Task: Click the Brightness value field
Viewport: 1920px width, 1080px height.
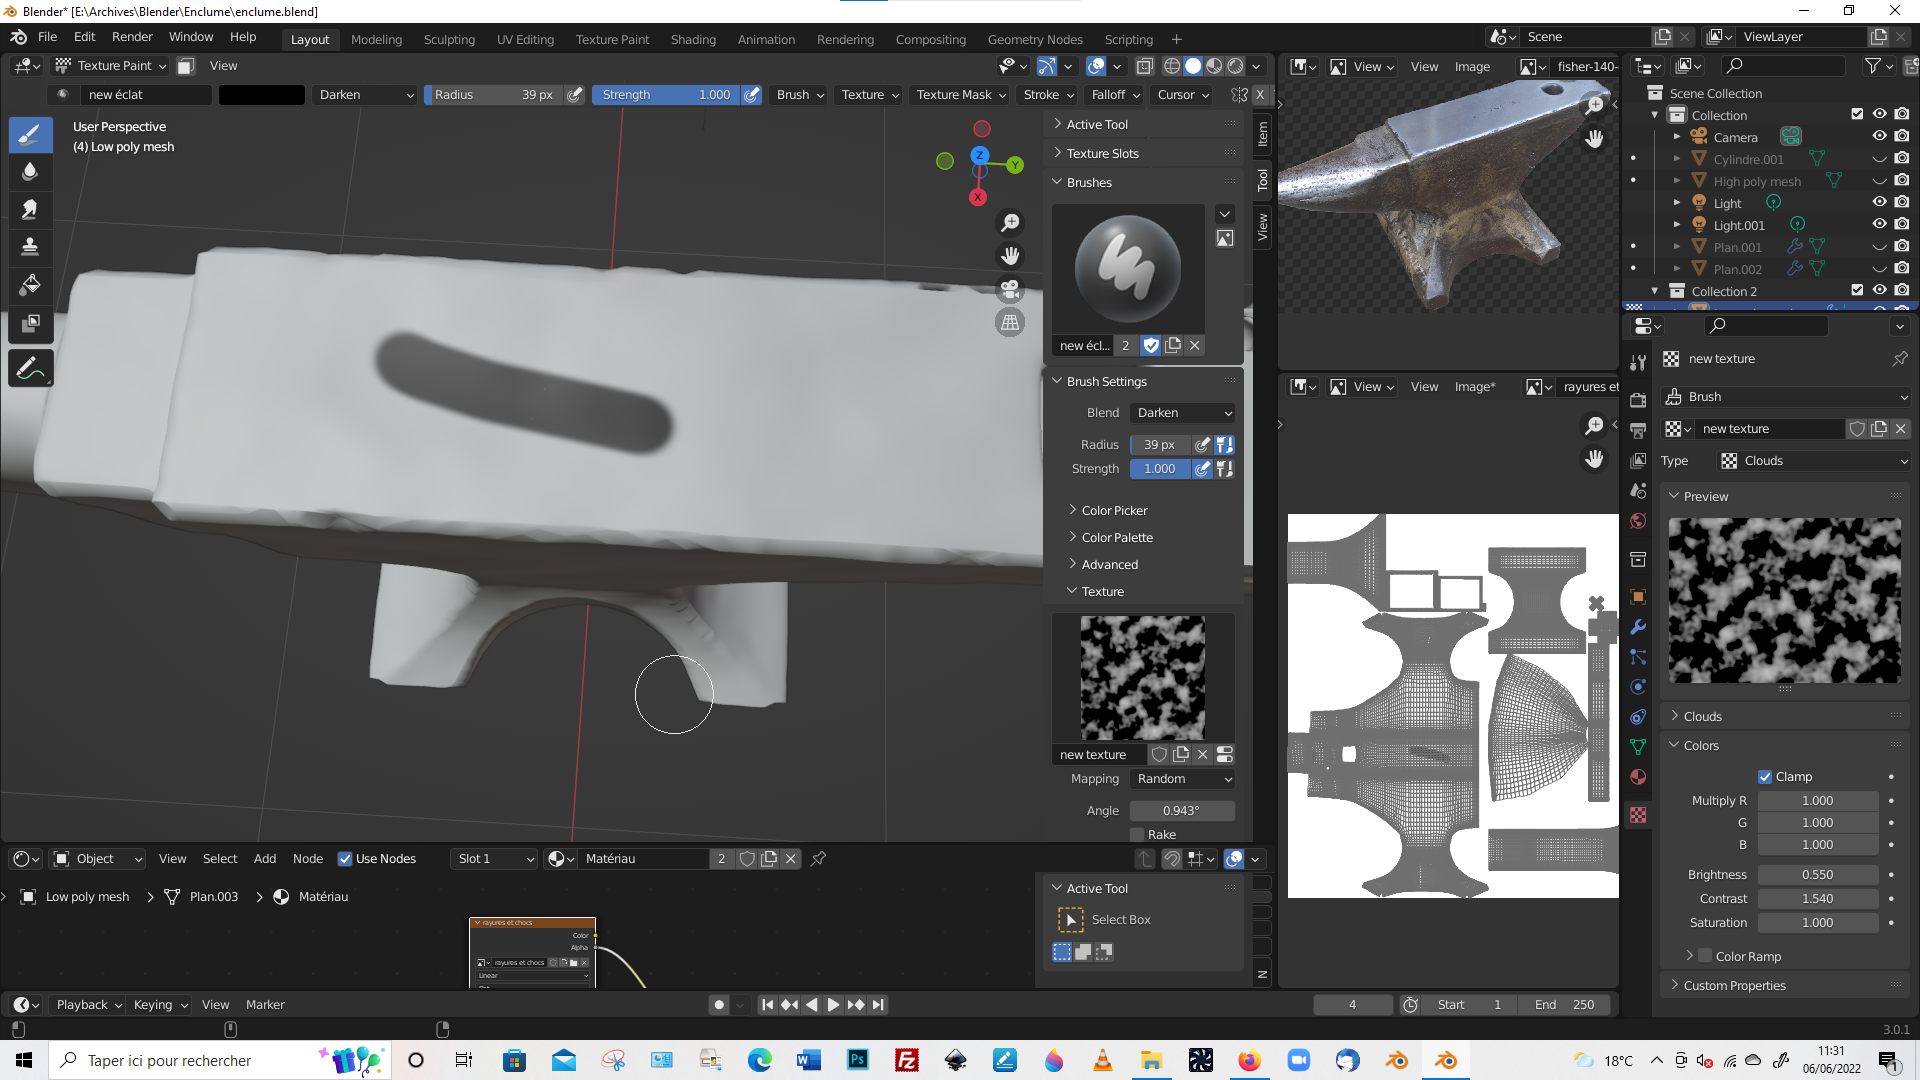Action: pyautogui.click(x=1818, y=875)
